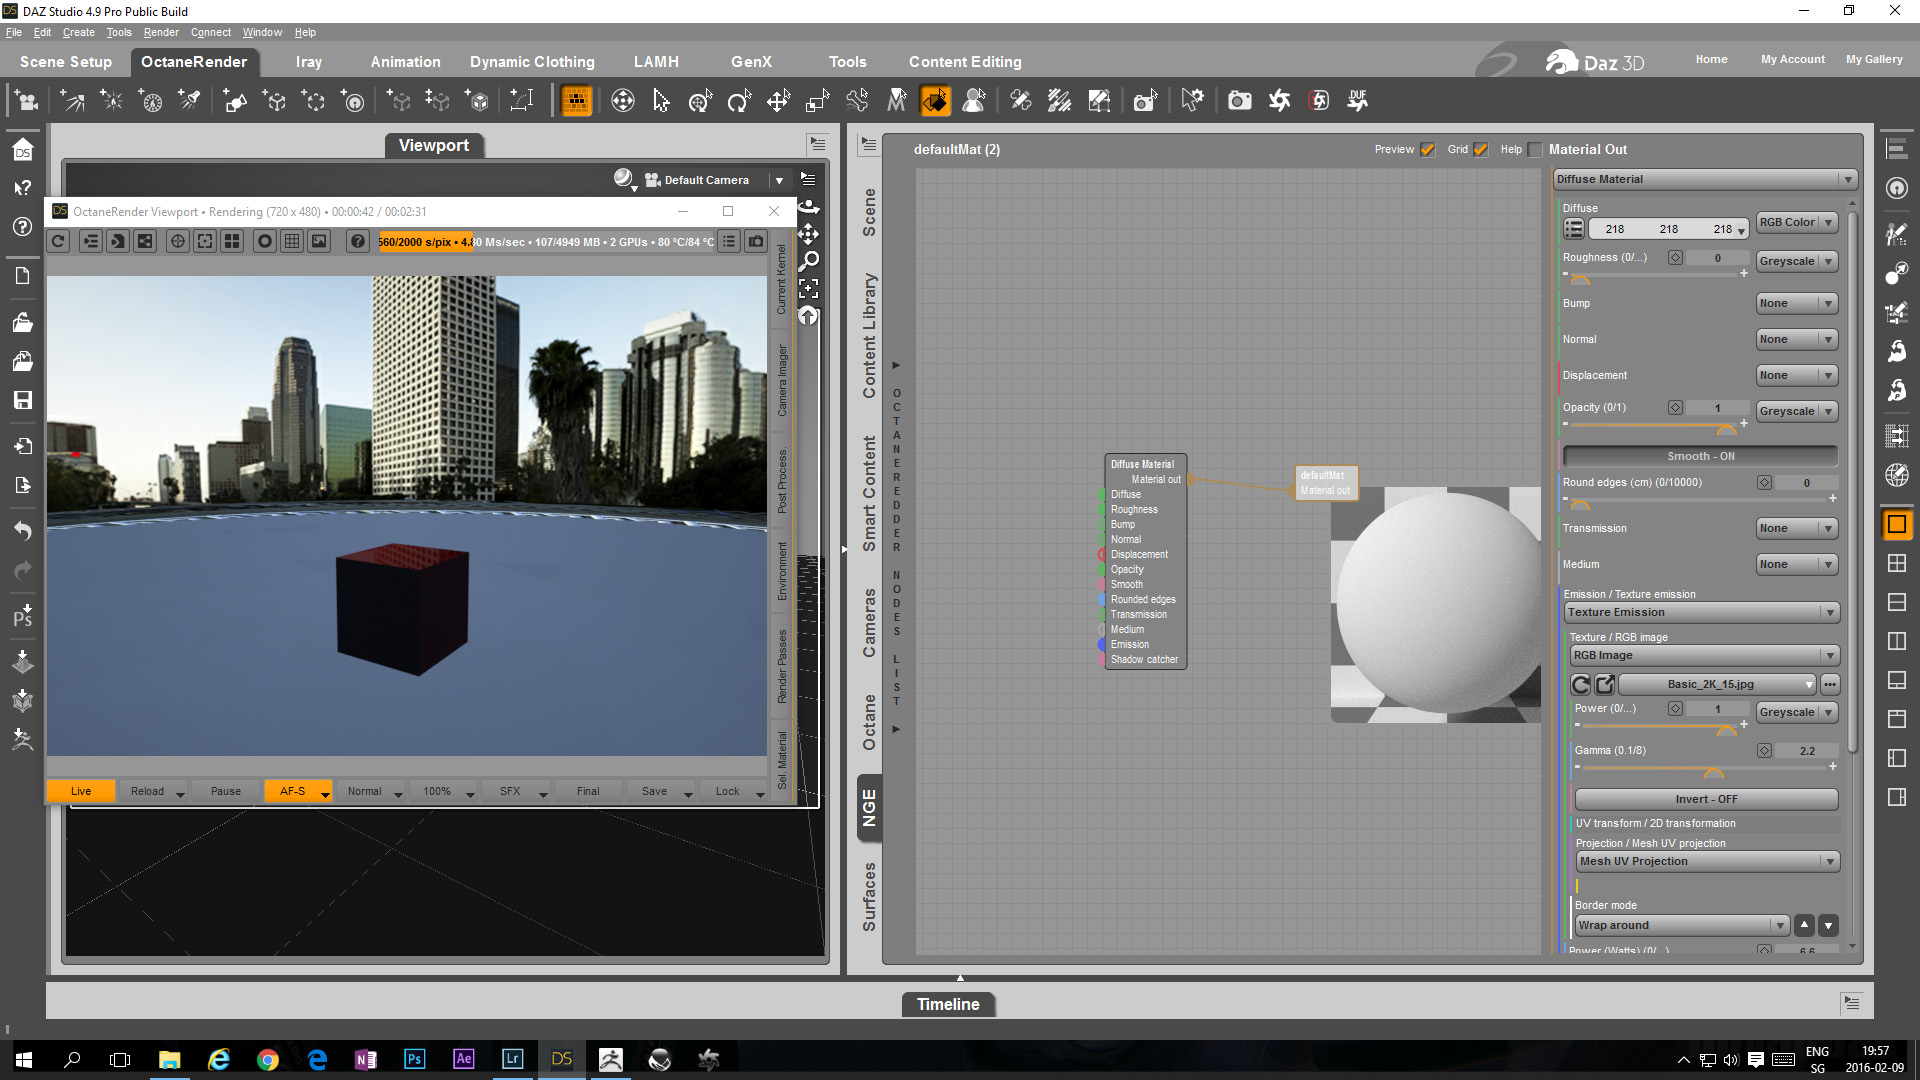Pause the OctaneRender rendering
Viewport: 1920px width, 1080px height.
click(x=226, y=791)
